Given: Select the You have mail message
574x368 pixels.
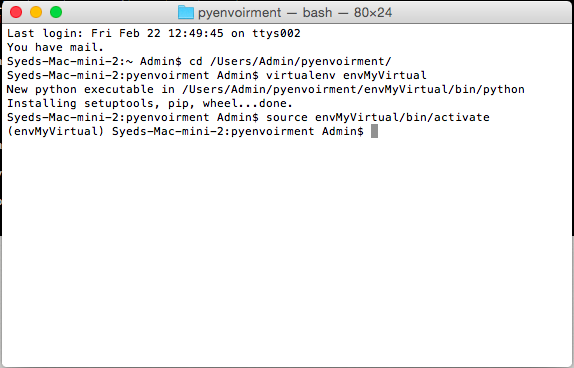Looking at the screenshot, I should [56, 47].
